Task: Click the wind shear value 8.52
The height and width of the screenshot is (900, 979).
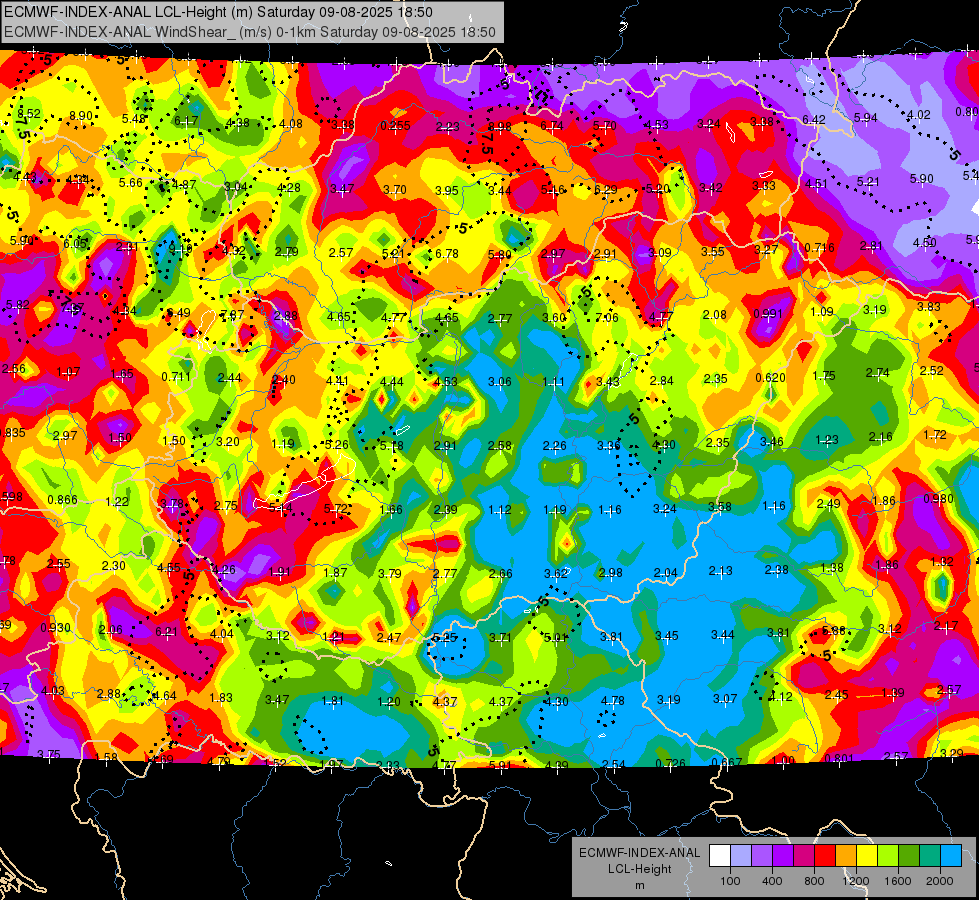Action: pyautogui.click(x=29, y=114)
